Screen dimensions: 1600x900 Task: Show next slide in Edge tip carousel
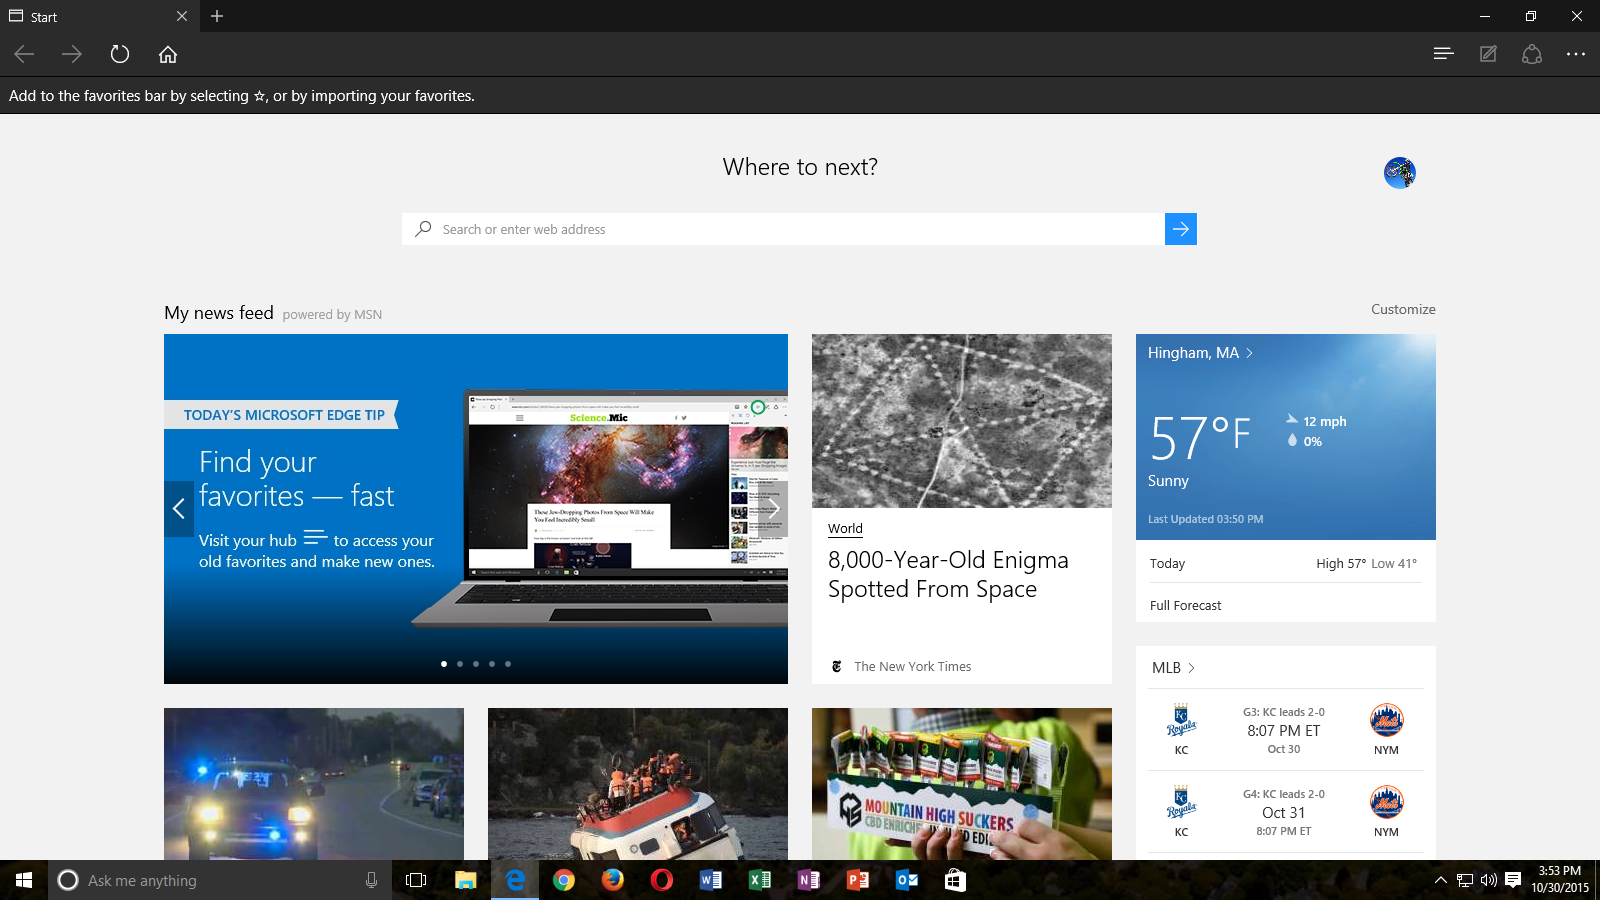[x=773, y=509]
